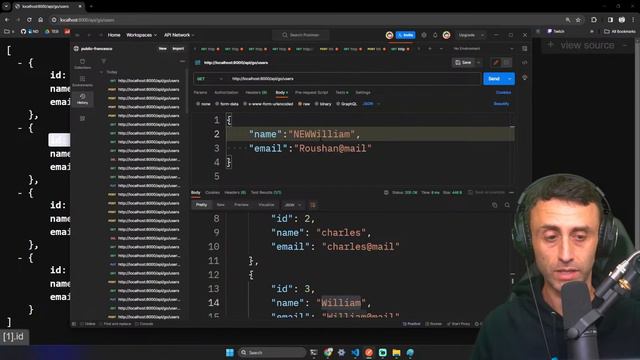The width and height of the screenshot is (640, 360).
Task: Open the request info icon beside Send
Action: point(524,78)
